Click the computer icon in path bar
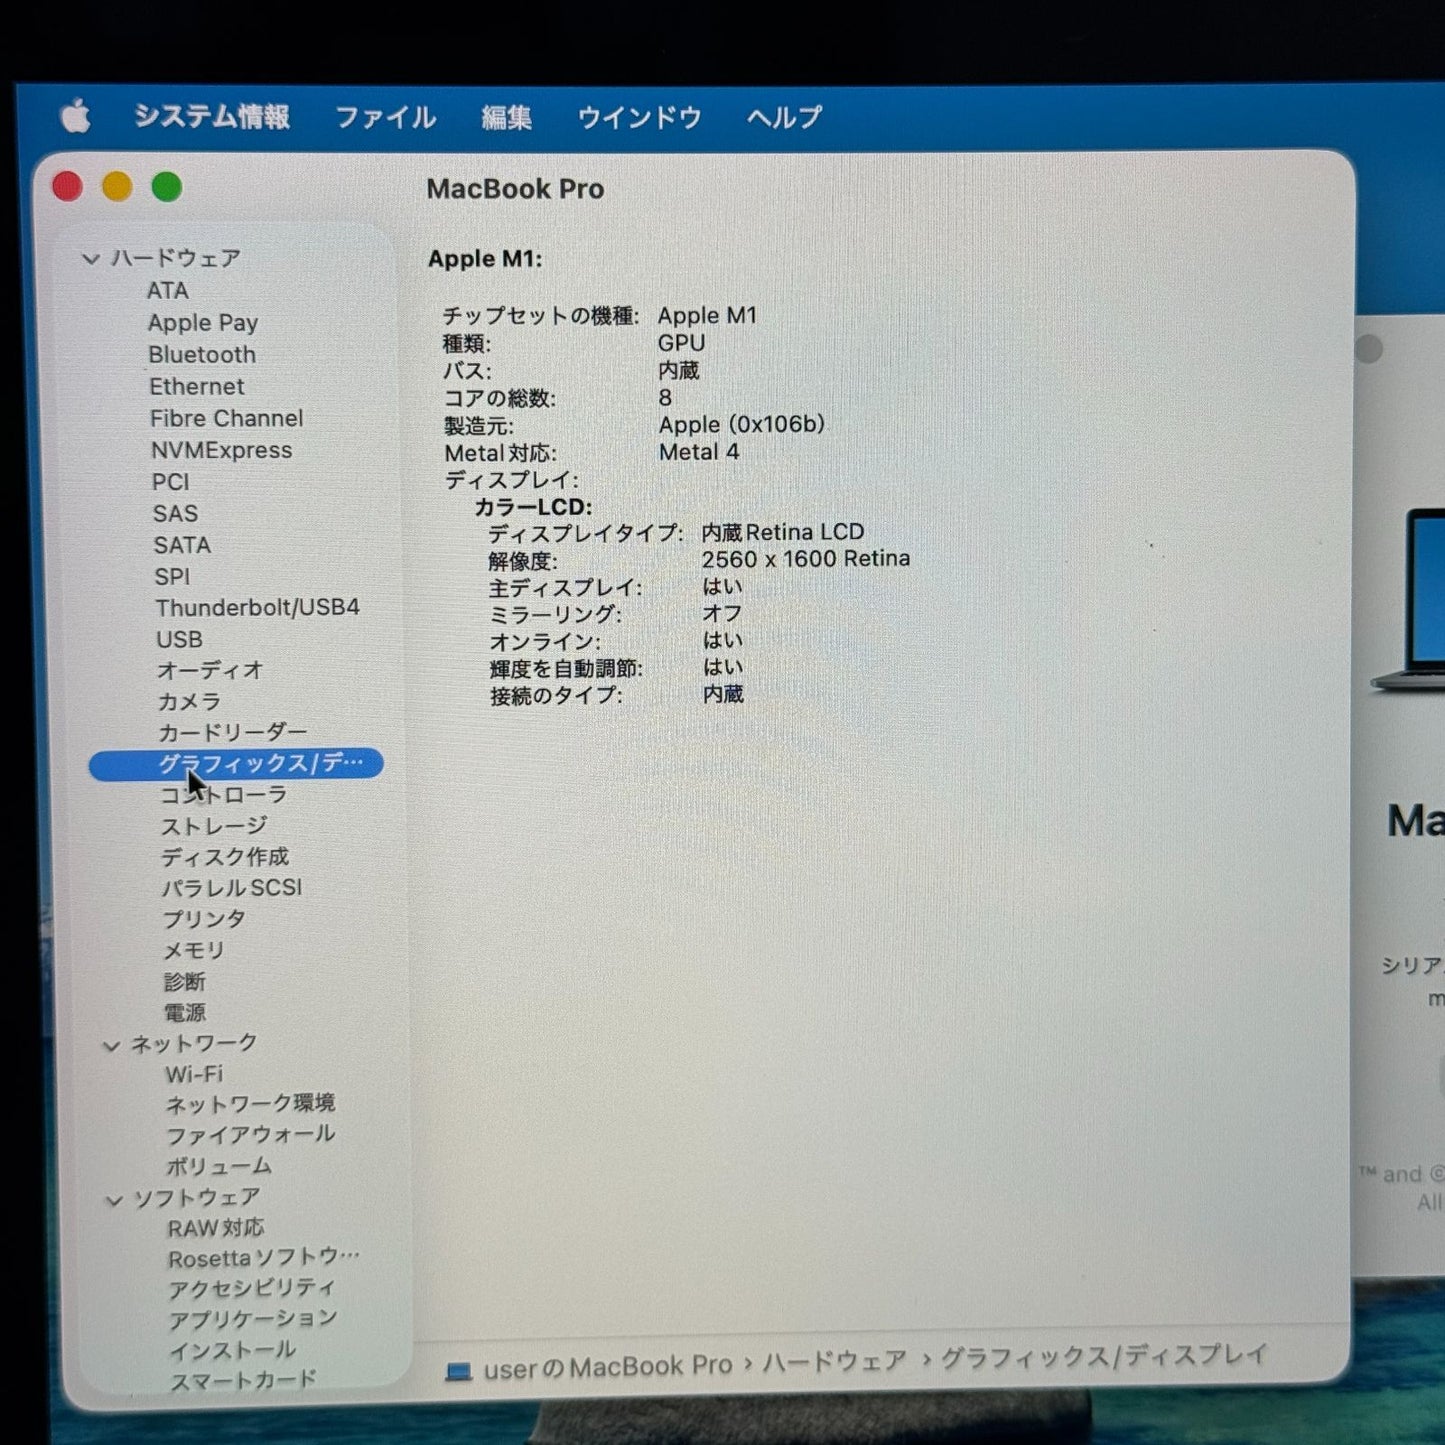This screenshot has width=1445, height=1445. 458,1372
